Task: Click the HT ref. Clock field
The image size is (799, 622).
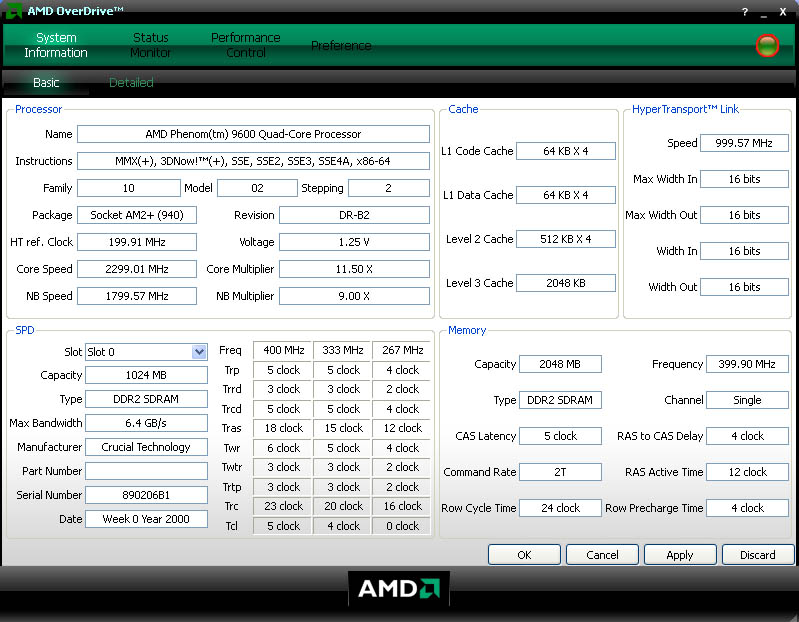Action: tap(137, 242)
